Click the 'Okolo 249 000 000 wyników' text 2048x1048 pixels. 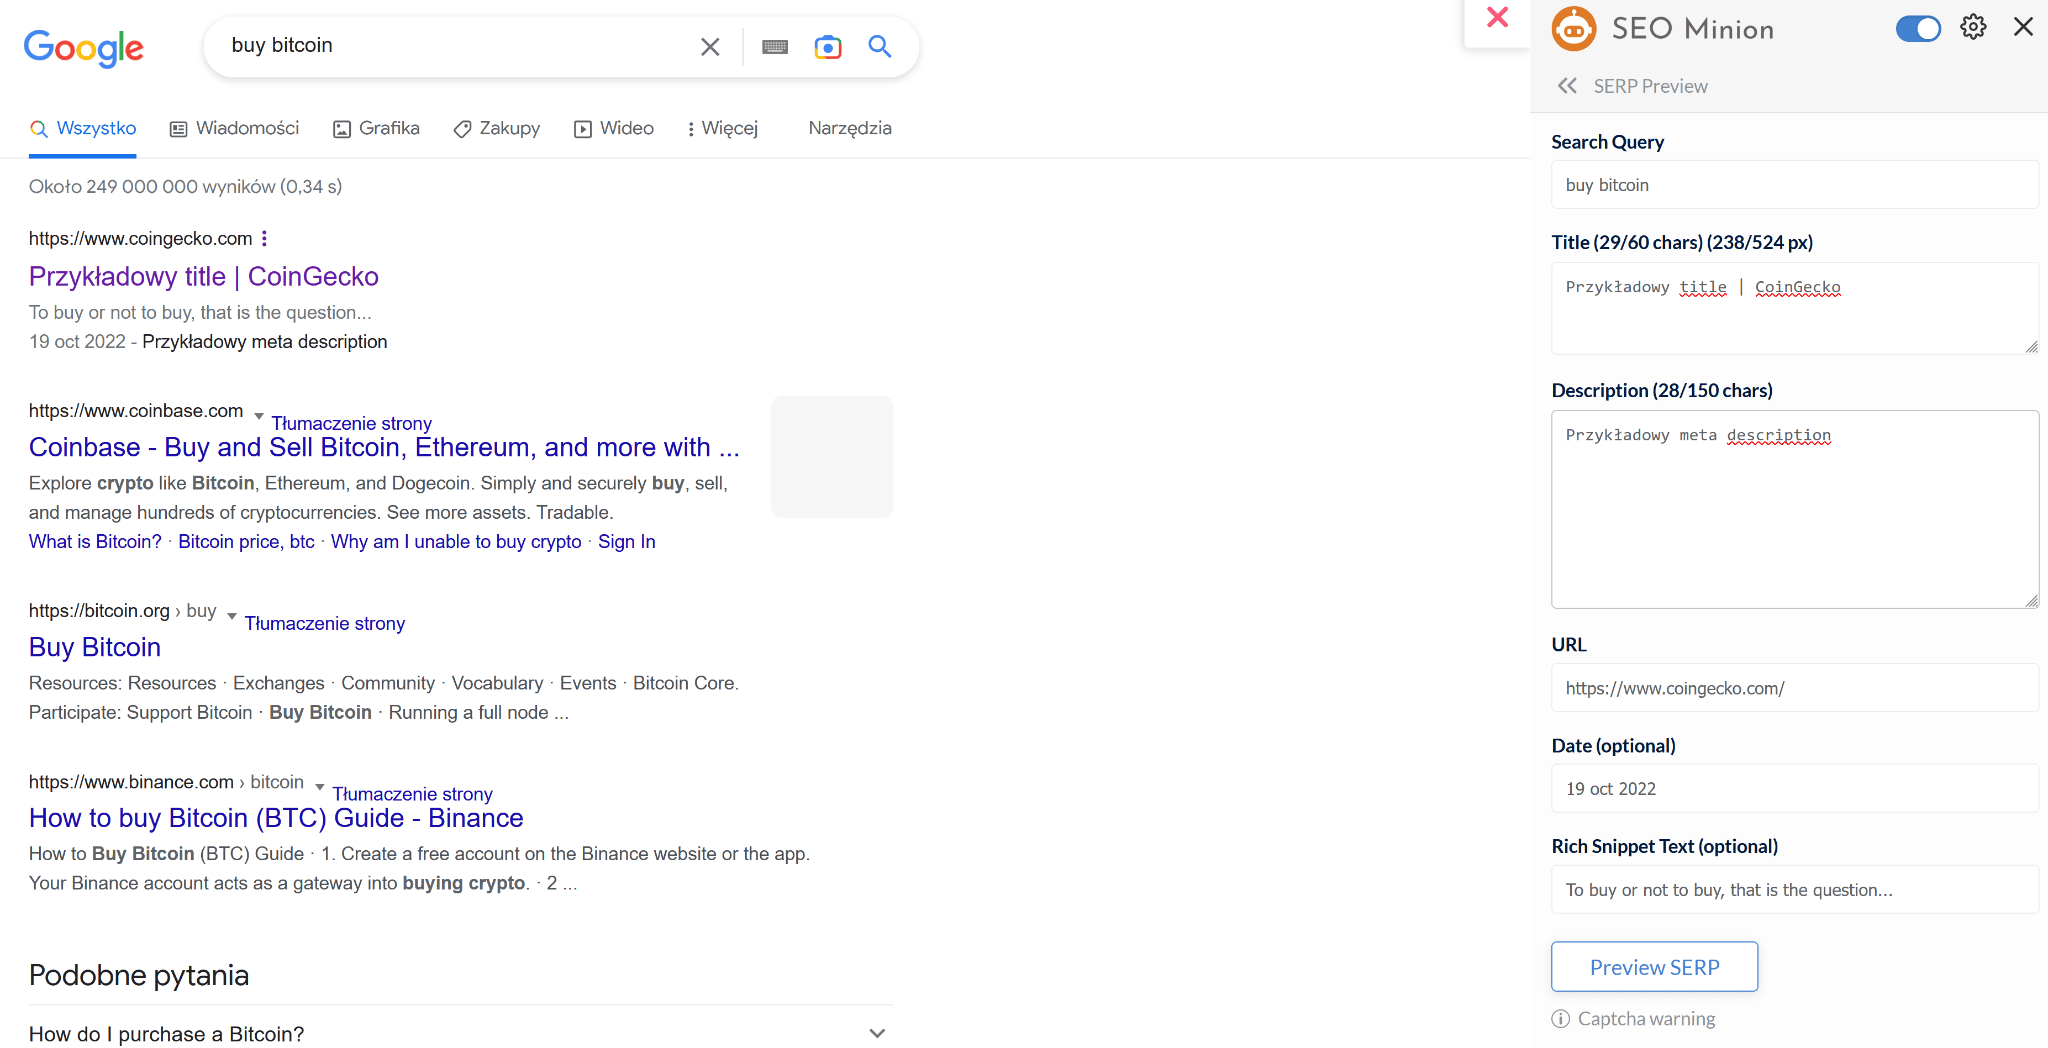point(185,187)
